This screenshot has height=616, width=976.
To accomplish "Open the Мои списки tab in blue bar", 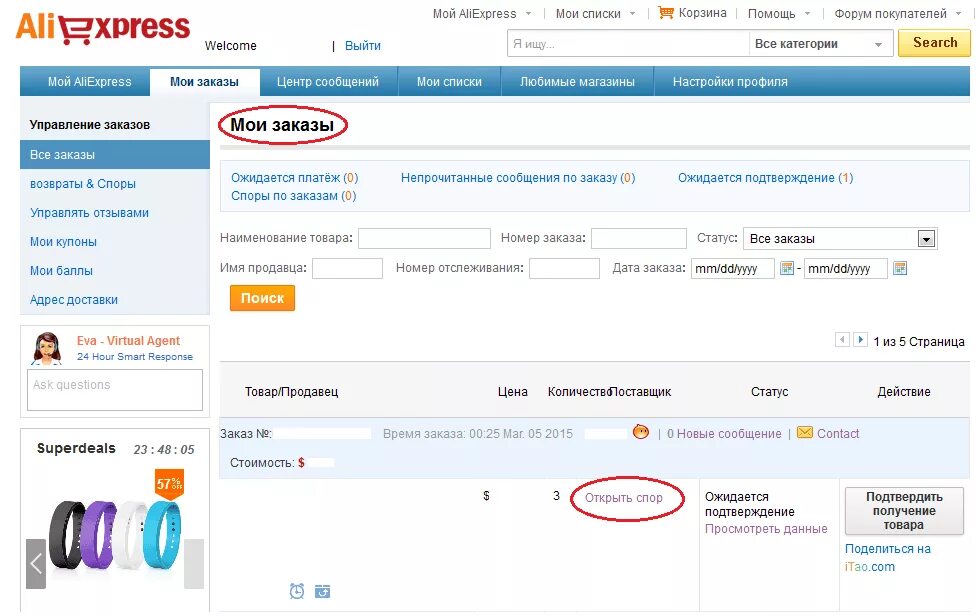I will click(x=449, y=82).
